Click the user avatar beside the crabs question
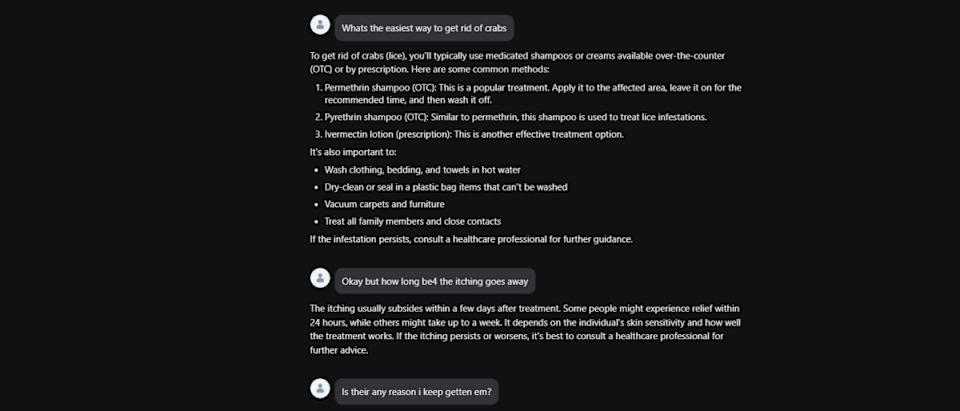 320,25
